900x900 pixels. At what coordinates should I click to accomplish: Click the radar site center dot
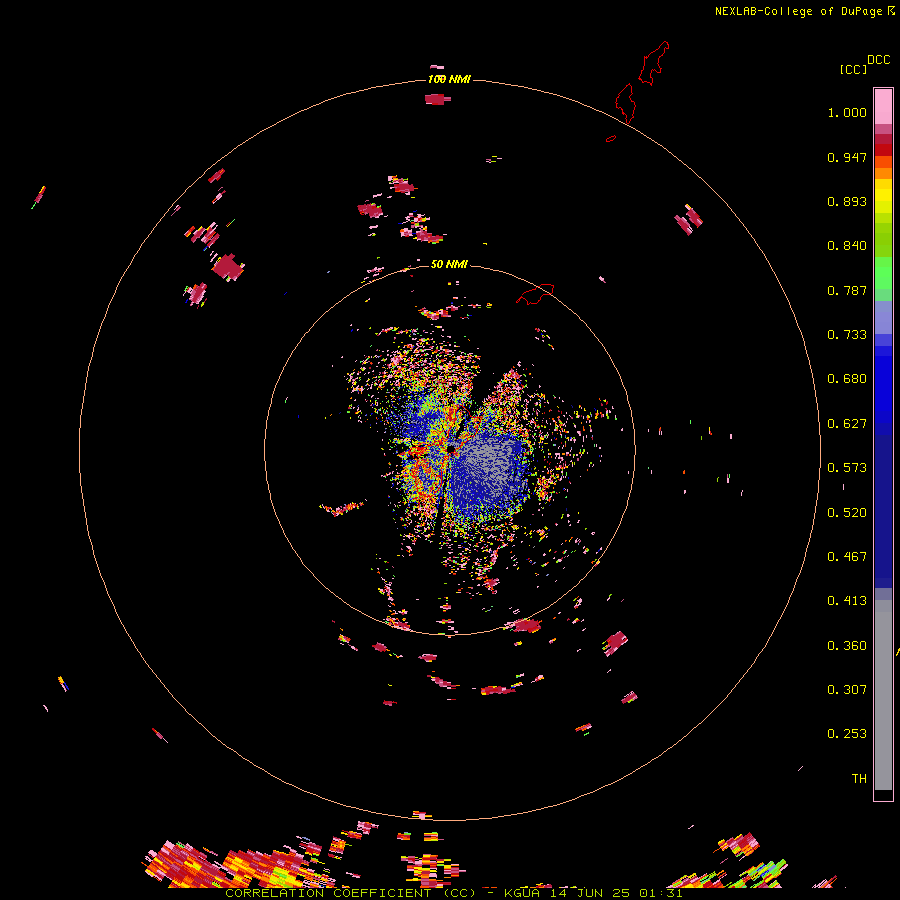point(451,449)
